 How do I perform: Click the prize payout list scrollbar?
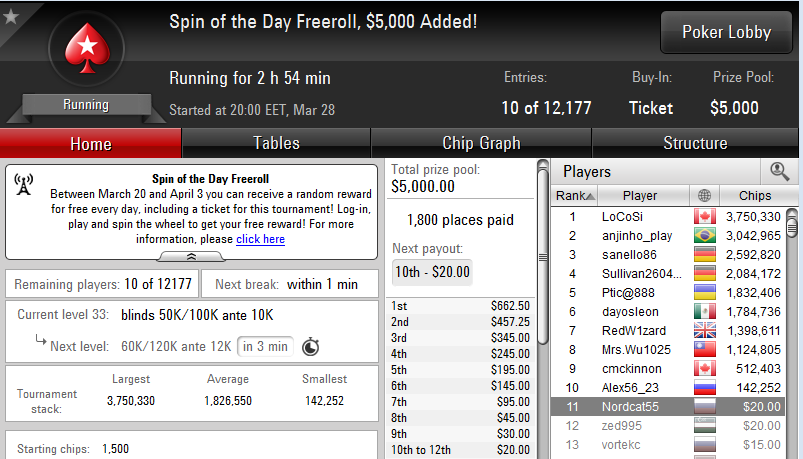coord(543,256)
